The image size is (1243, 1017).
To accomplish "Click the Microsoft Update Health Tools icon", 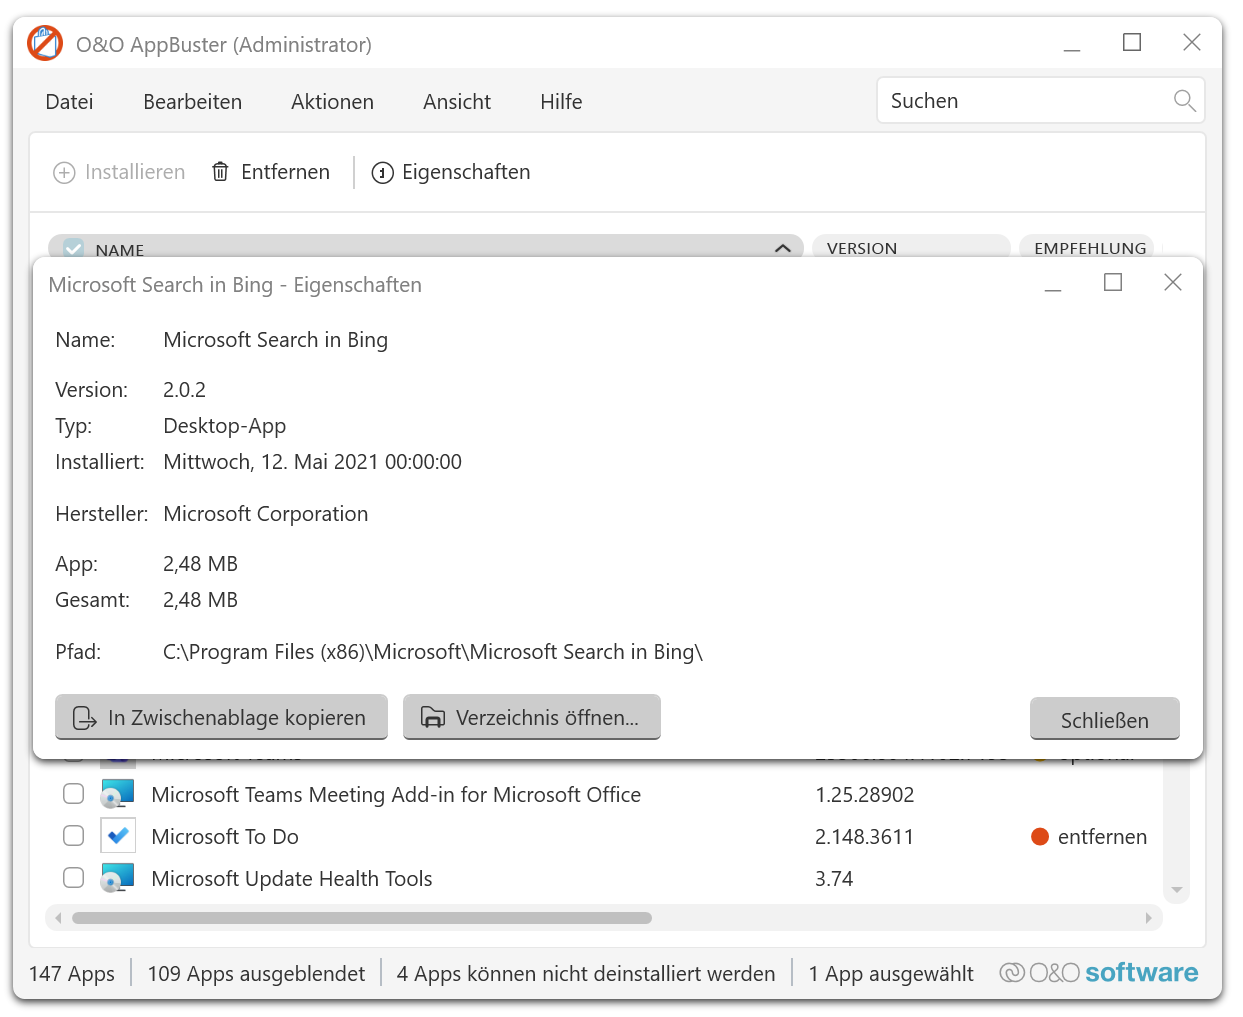I will (x=118, y=878).
